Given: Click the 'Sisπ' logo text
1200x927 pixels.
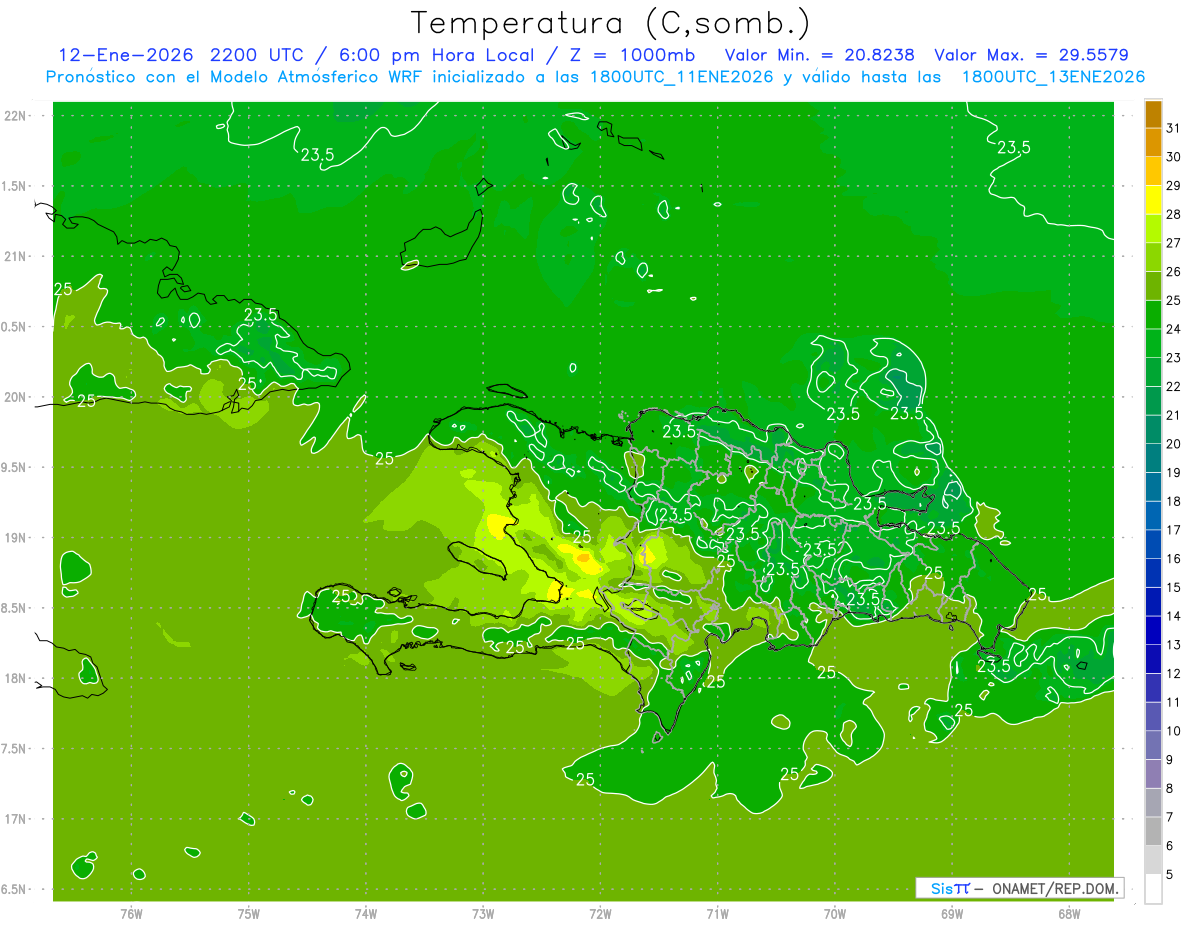Looking at the screenshot, I should click(949, 888).
